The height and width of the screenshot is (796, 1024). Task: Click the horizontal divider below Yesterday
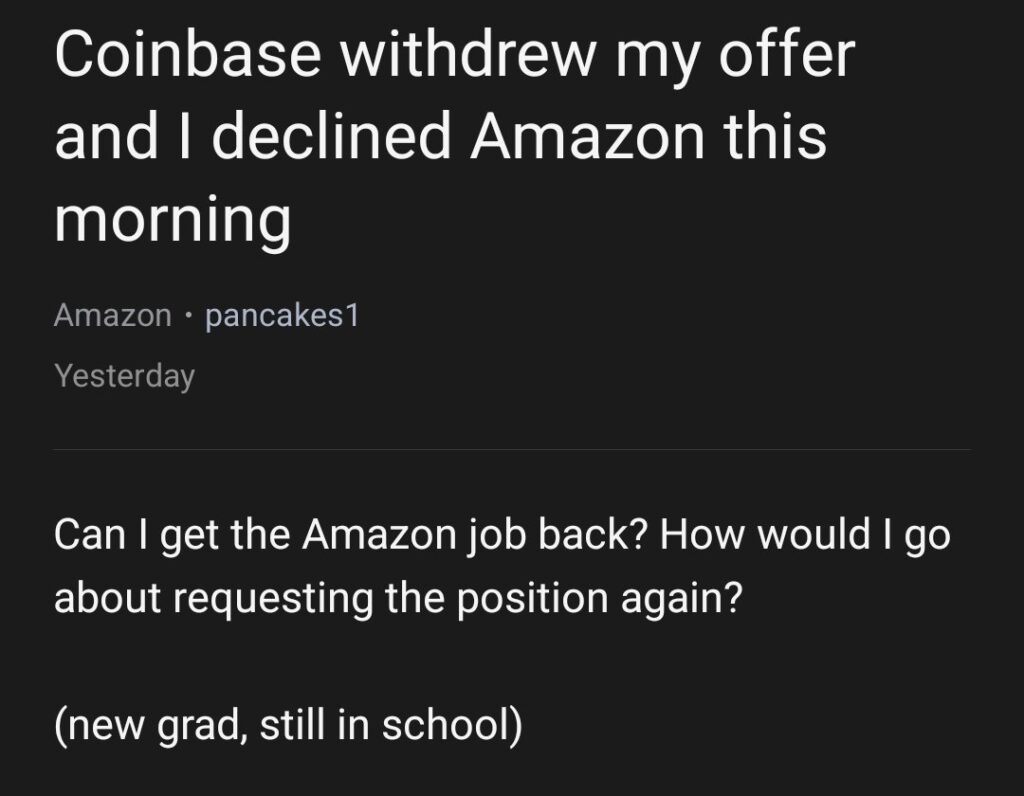click(x=512, y=449)
